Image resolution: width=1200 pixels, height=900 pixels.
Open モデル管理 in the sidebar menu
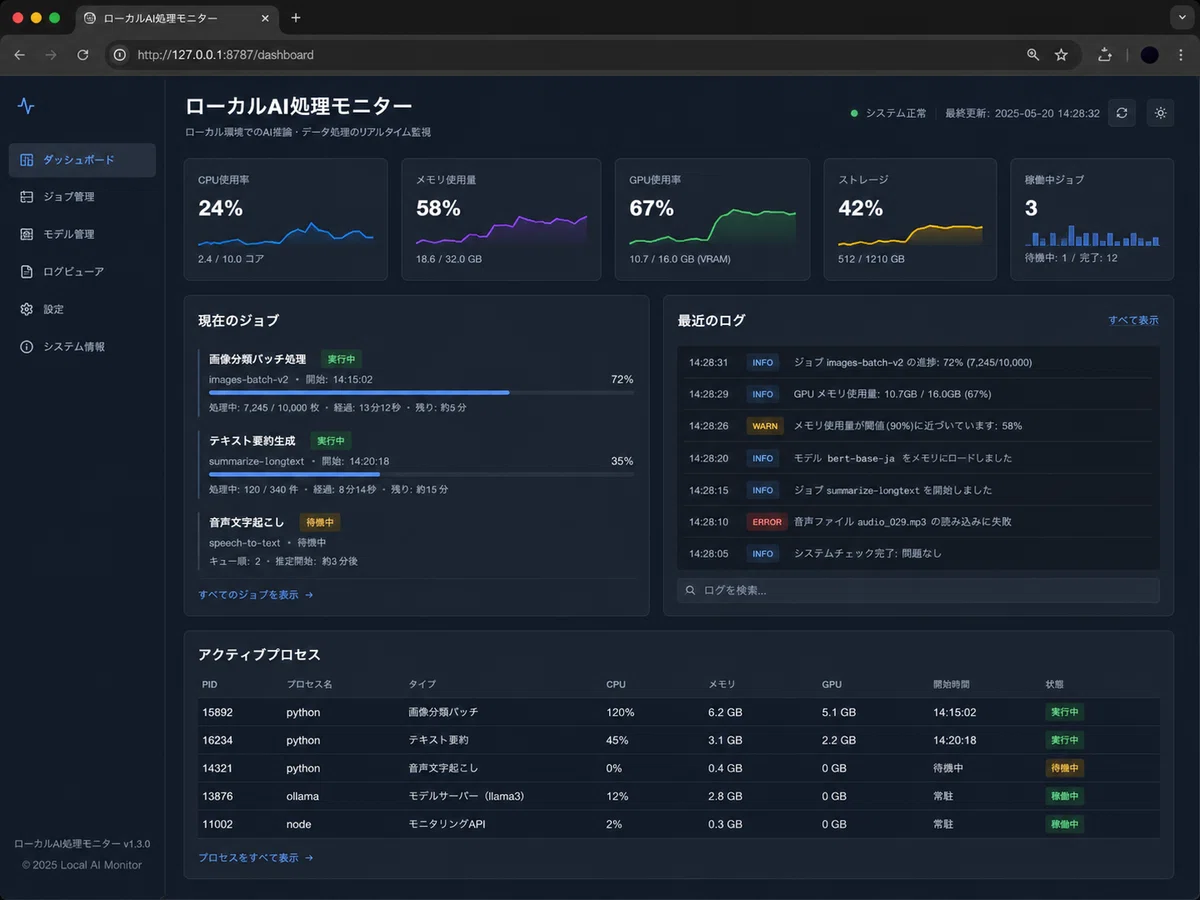(x=82, y=234)
